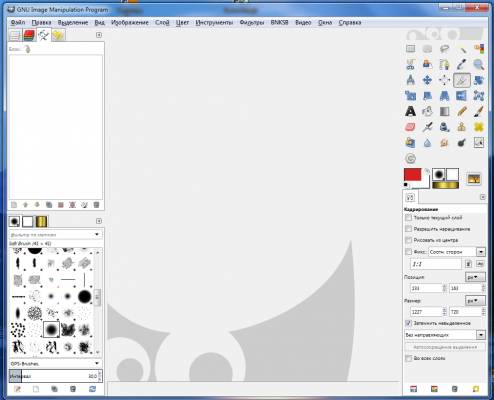The height and width of the screenshot is (400, 494).
Task: Select the Blend gradient tool
Action: coord(444,111)
